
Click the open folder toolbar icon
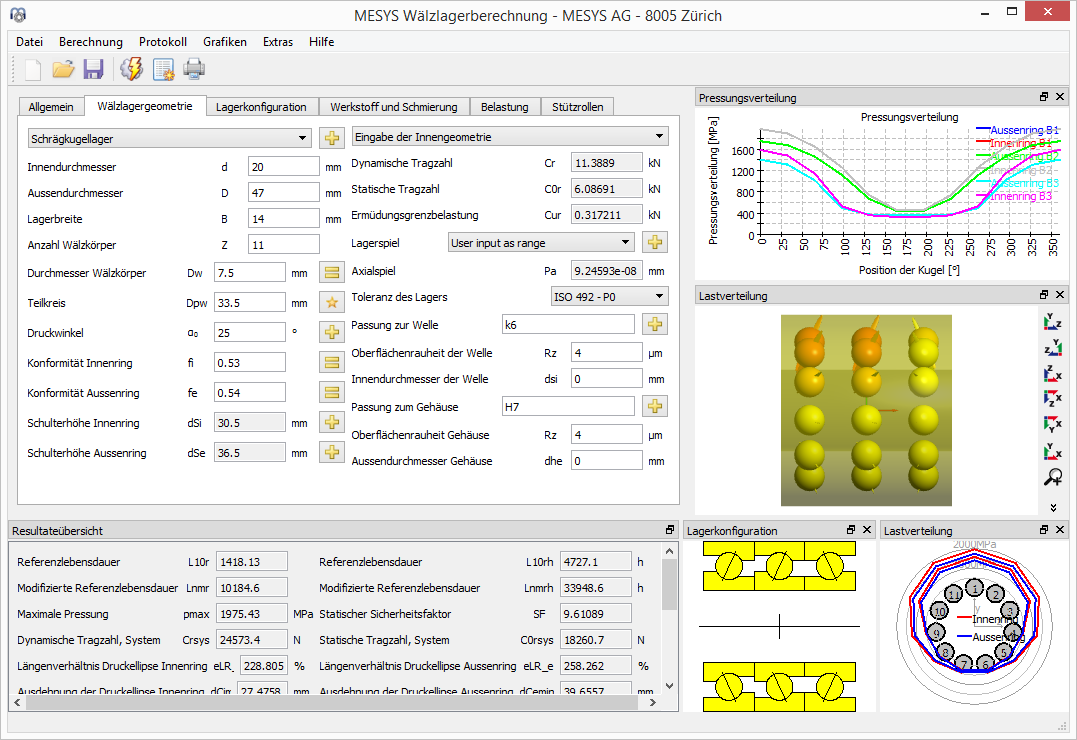coord(63,69)
